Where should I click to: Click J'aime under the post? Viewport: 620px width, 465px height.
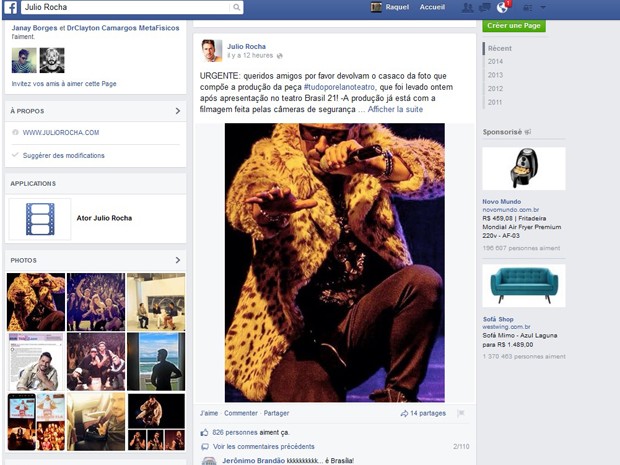point(208,412)
